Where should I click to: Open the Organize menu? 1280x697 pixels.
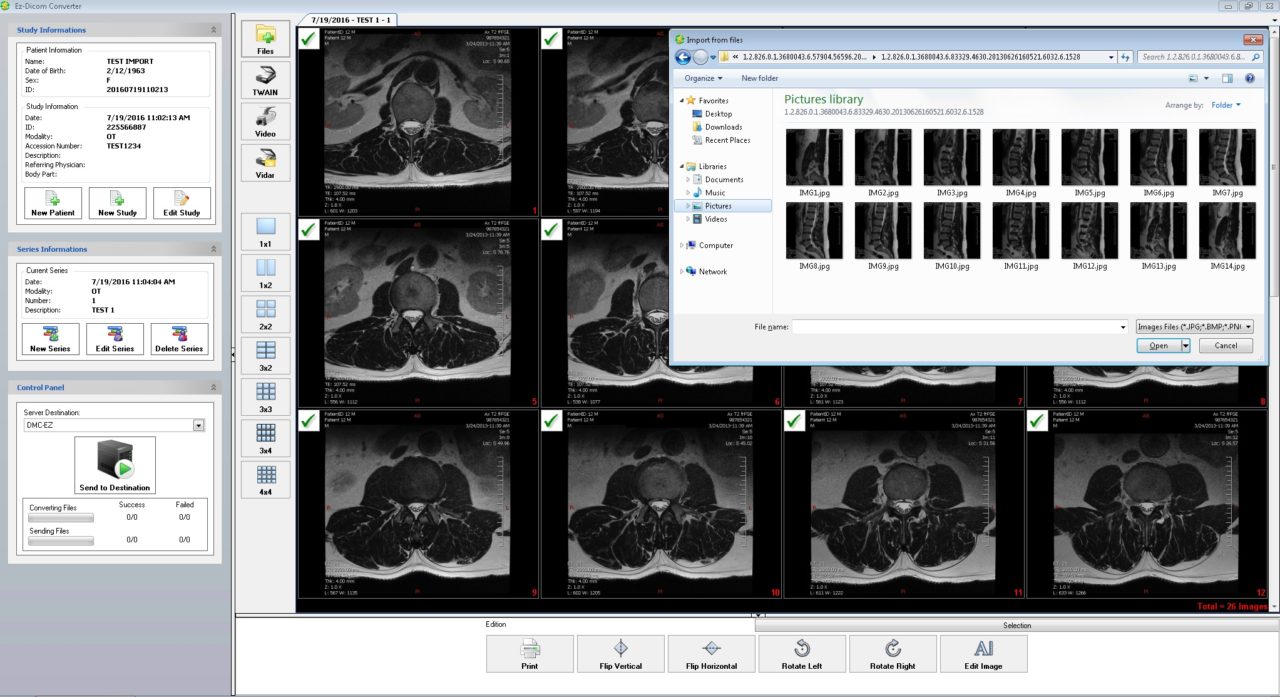[x=701, y=78]
